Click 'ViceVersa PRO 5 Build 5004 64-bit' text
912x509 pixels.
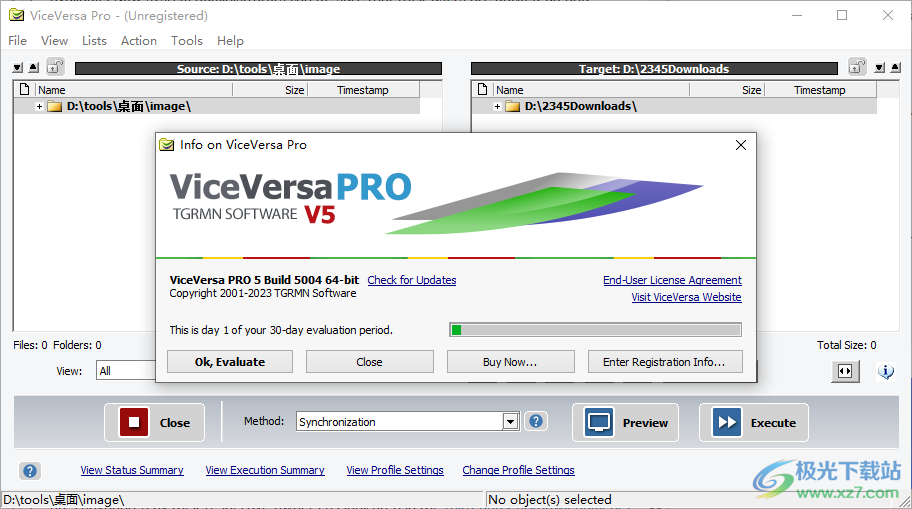click(265, 280)
